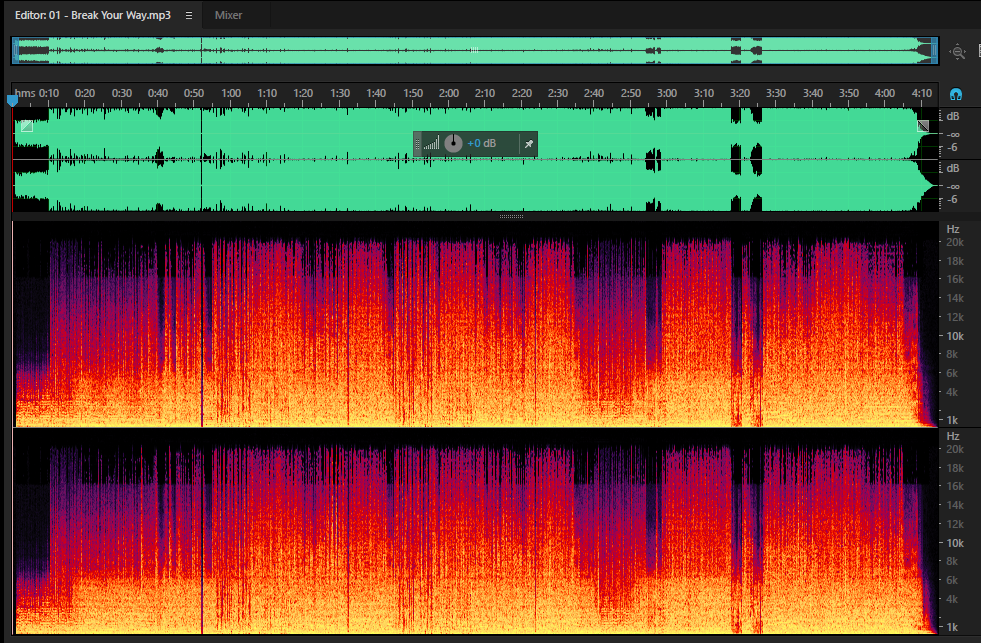
Task: Click the 3:20 mark on the time ruler
Action: [x=740, y=93]
